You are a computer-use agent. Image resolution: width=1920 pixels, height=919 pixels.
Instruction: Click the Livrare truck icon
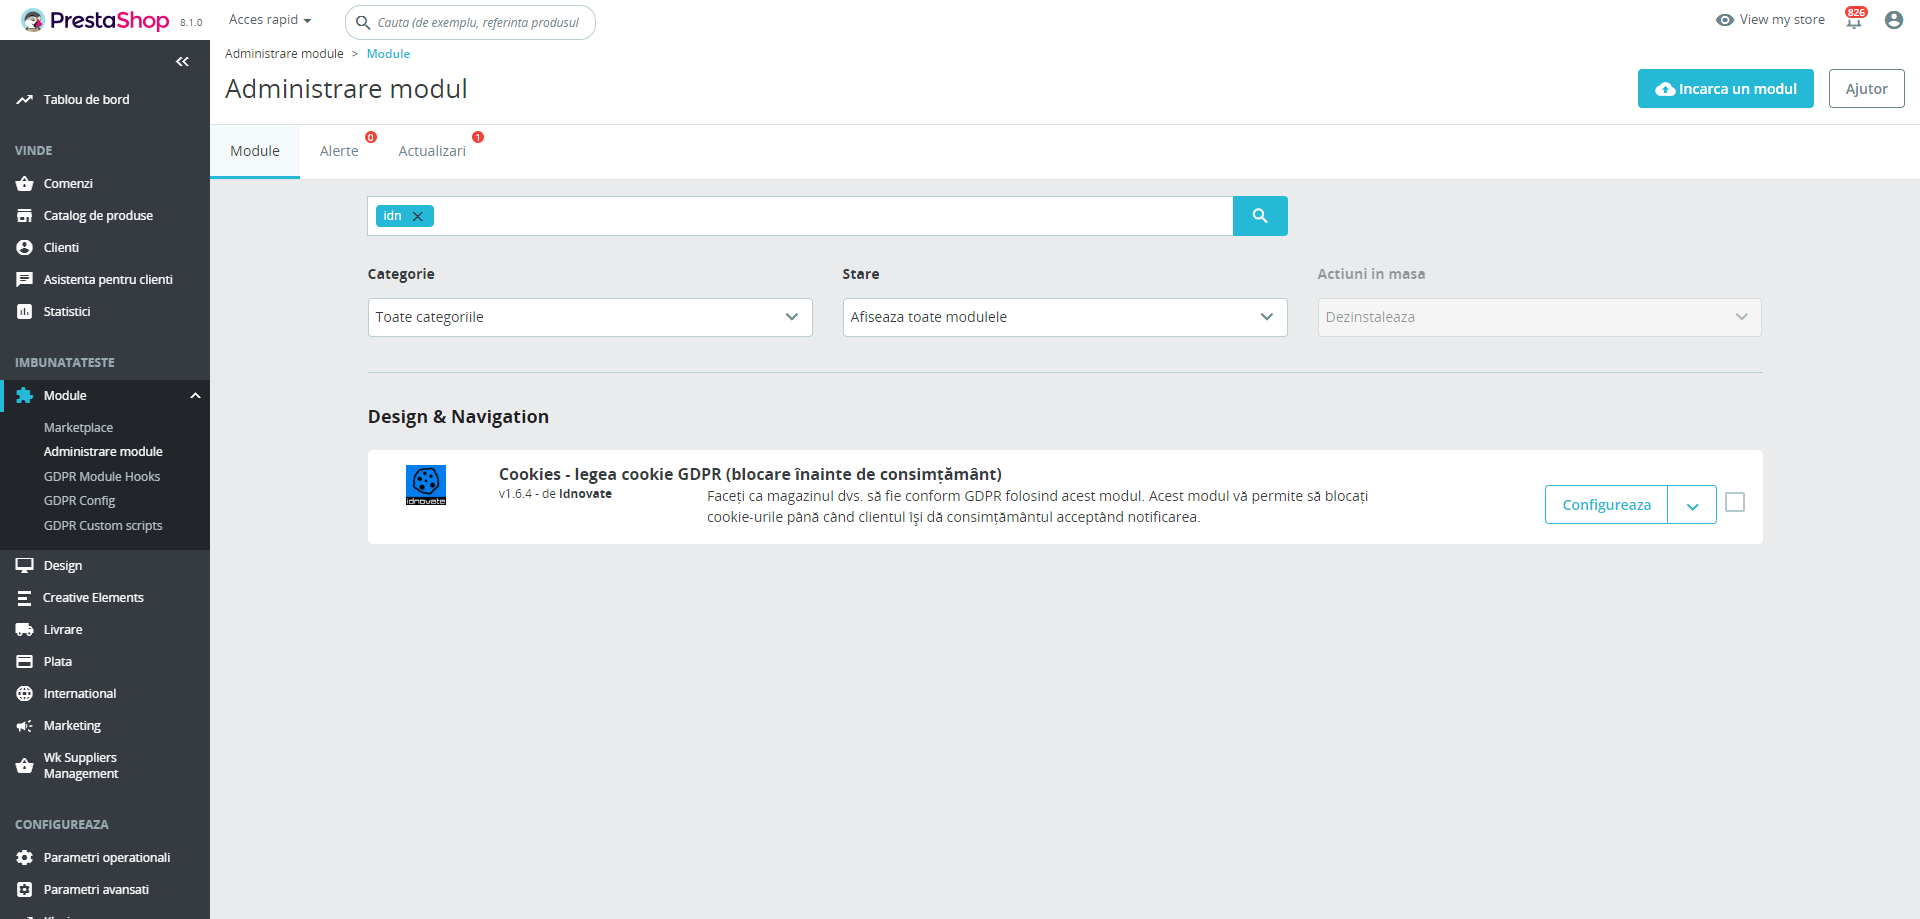pos(25,630)
